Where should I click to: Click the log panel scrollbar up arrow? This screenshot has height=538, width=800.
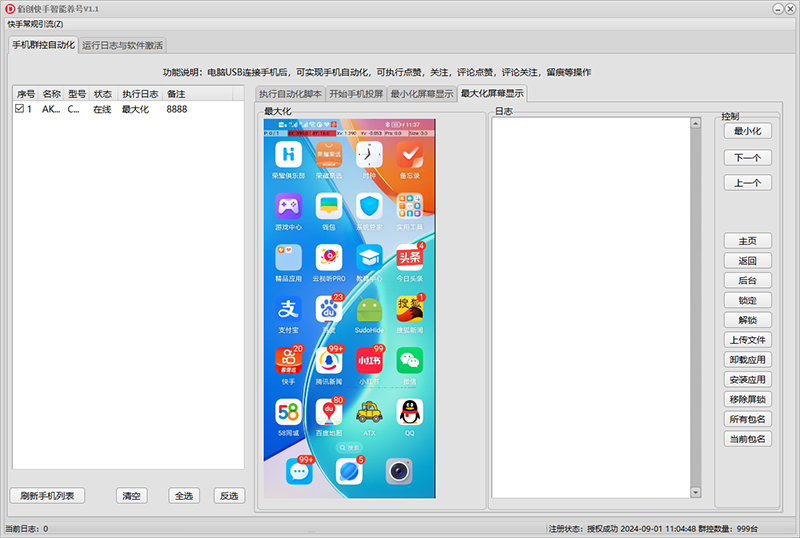695,123
